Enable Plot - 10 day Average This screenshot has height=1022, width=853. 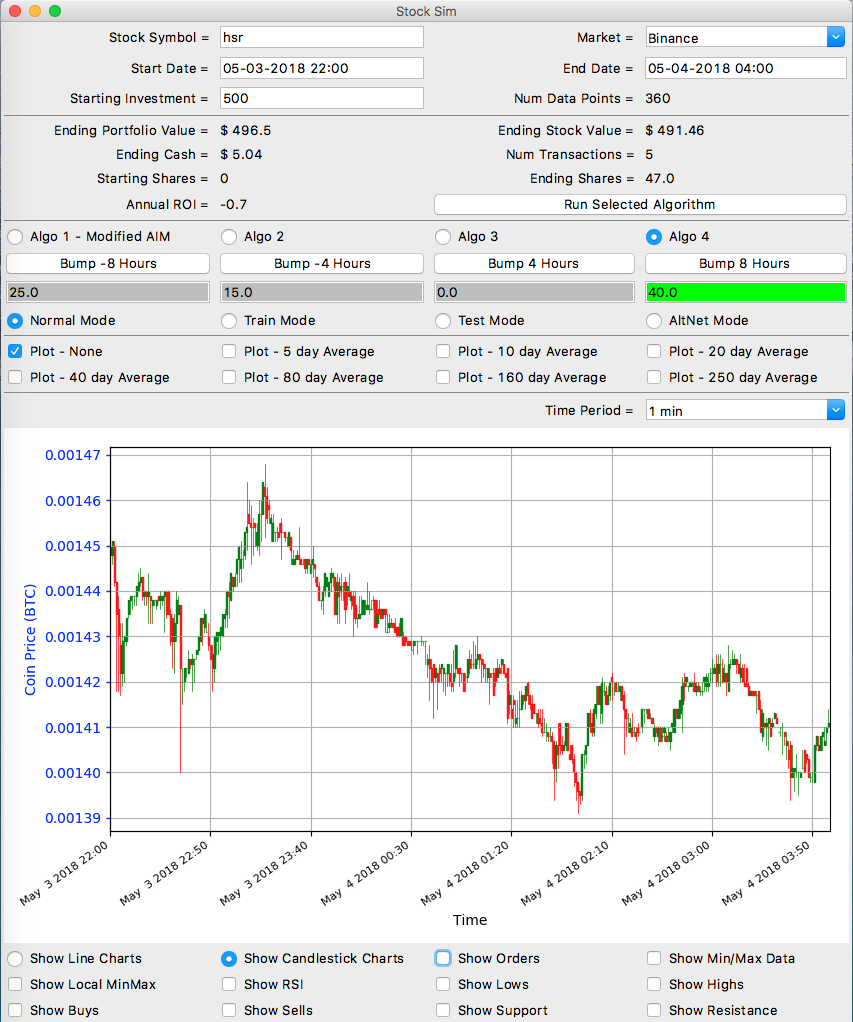tap(443, 351)
